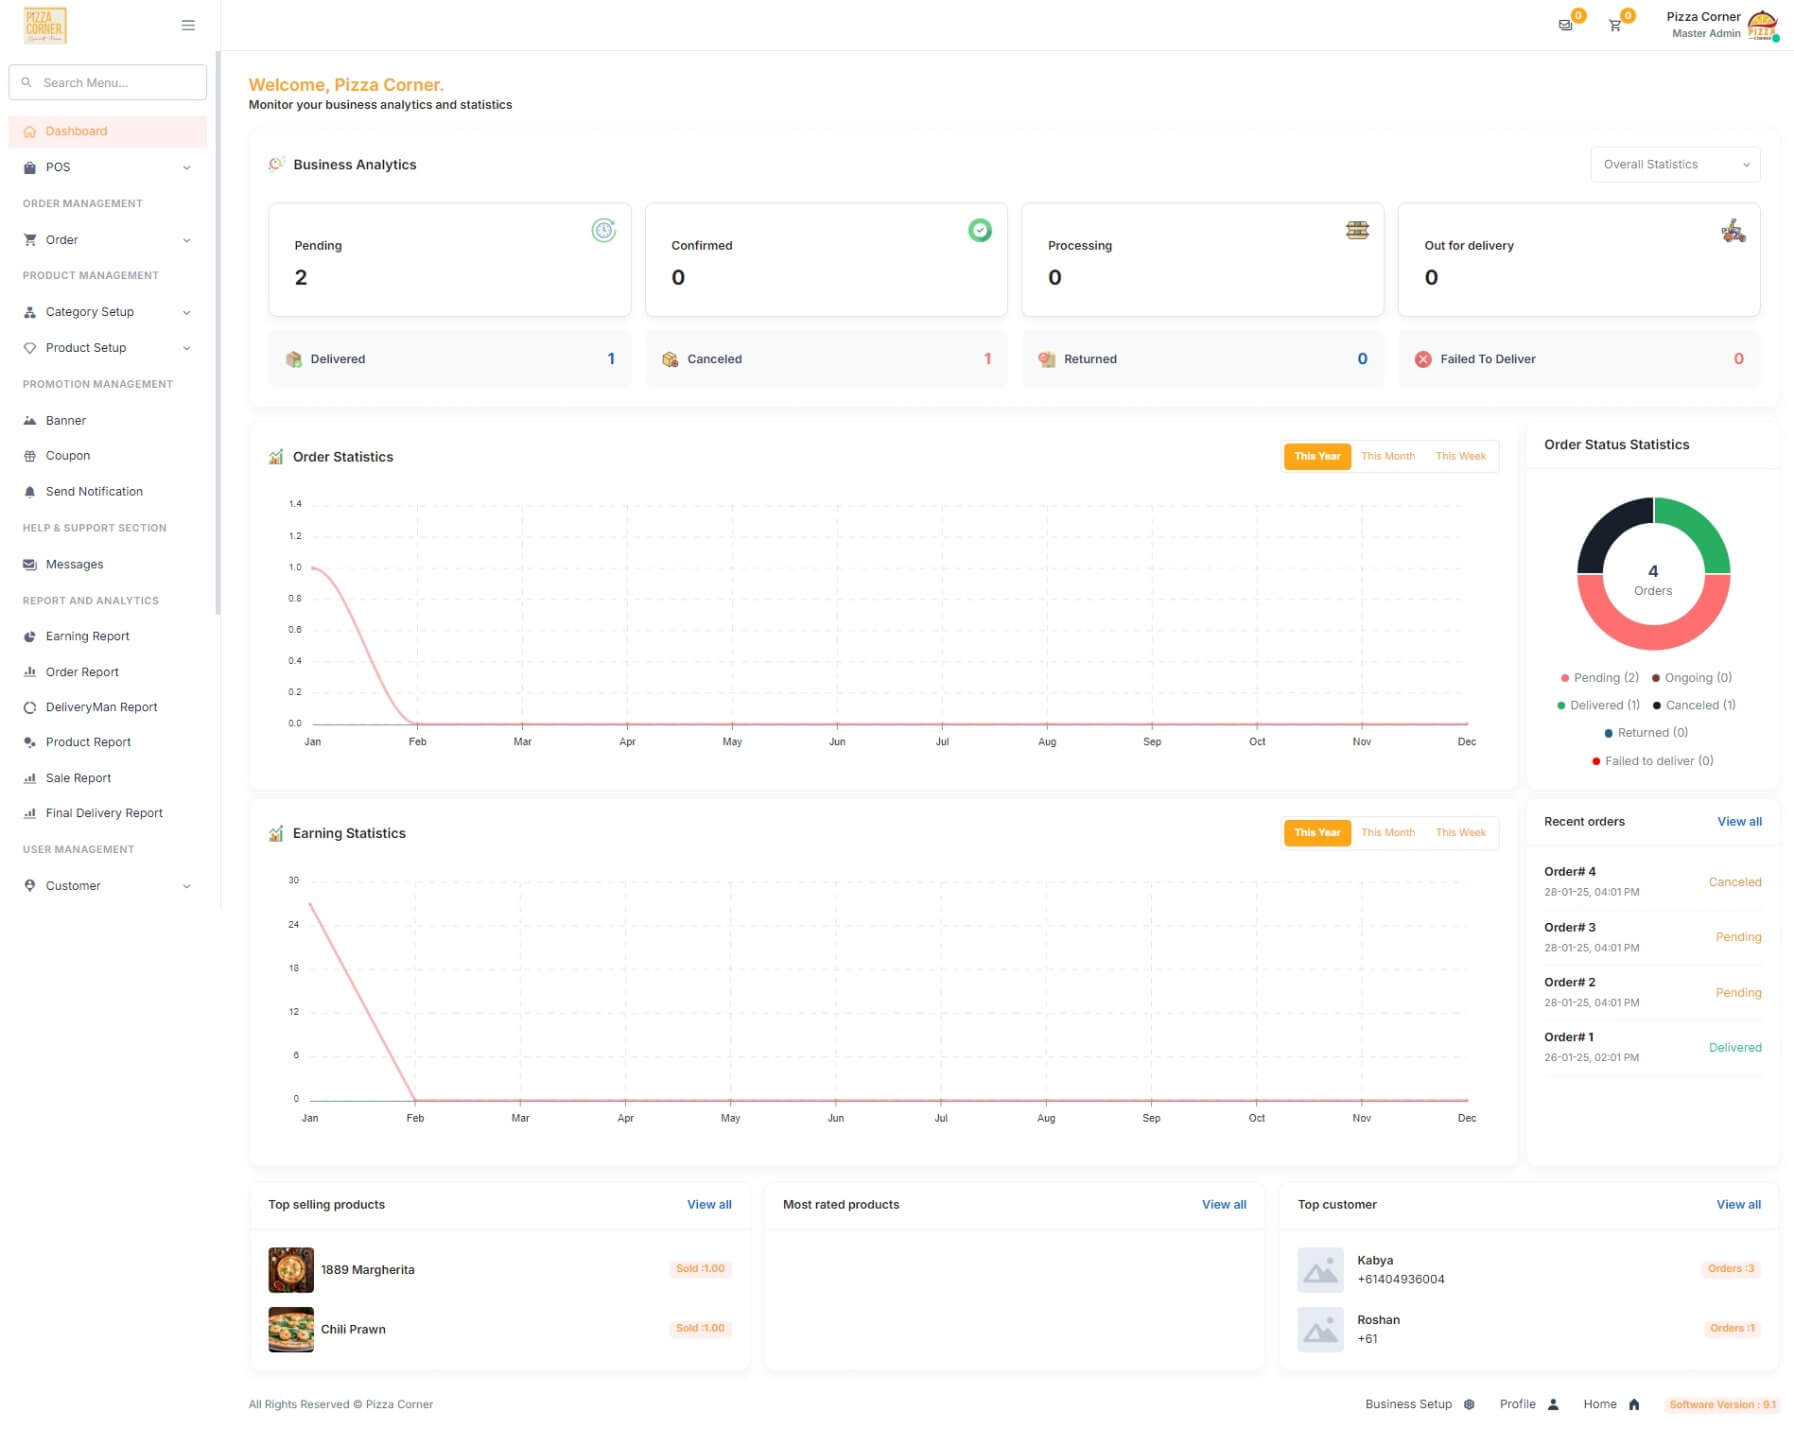
Task: View all recent orders
Action: pos(1739,822)
